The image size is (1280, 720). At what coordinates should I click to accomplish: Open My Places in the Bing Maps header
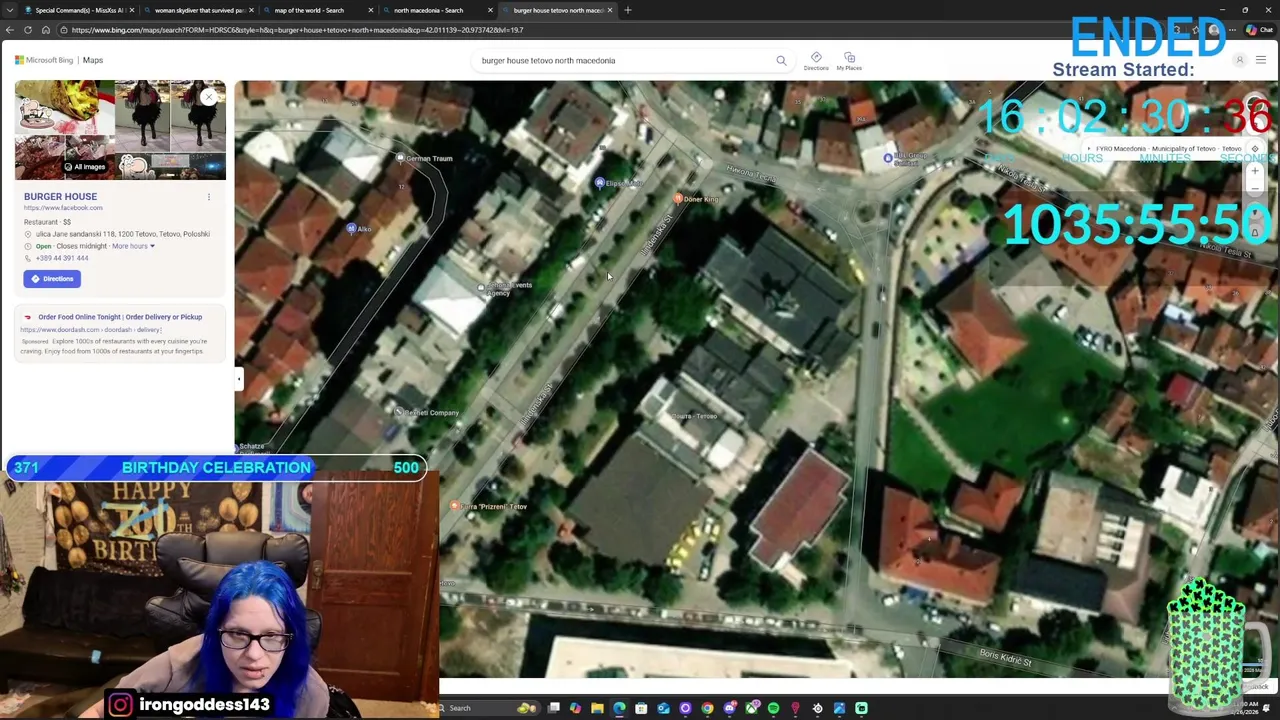pyautogui.click(x=849, y=60)
